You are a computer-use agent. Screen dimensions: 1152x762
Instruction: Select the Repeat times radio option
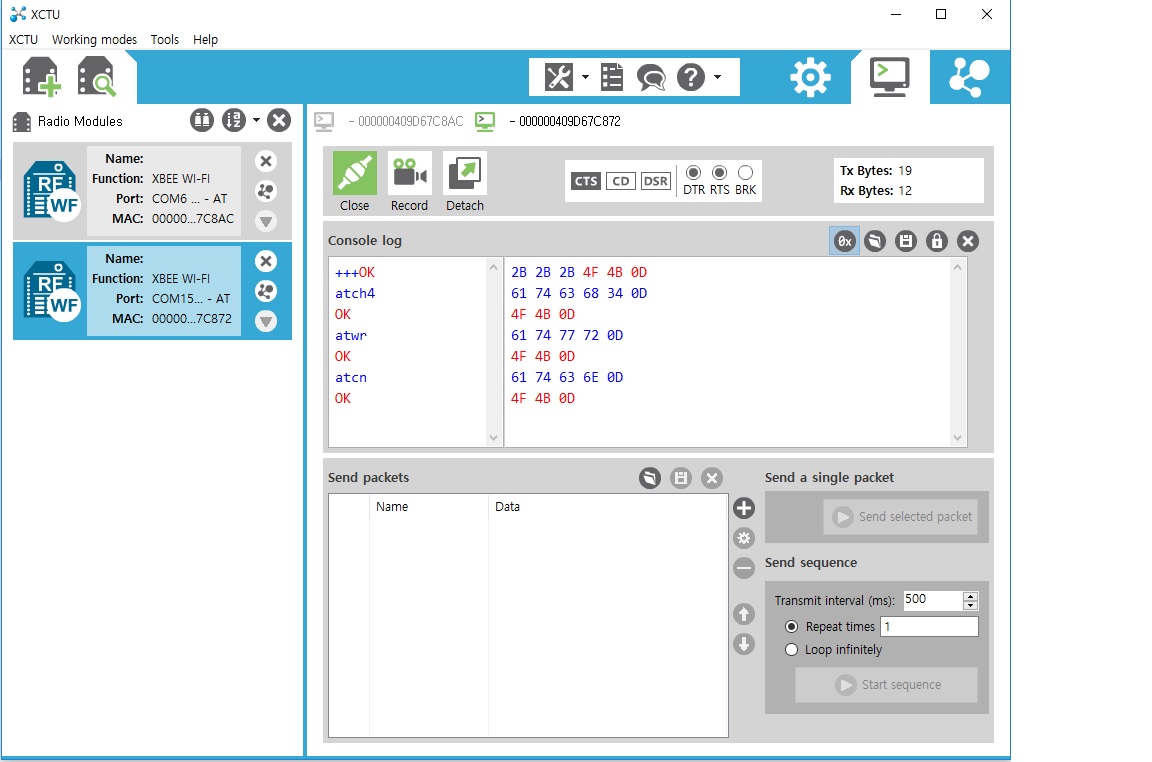[791, 627]
